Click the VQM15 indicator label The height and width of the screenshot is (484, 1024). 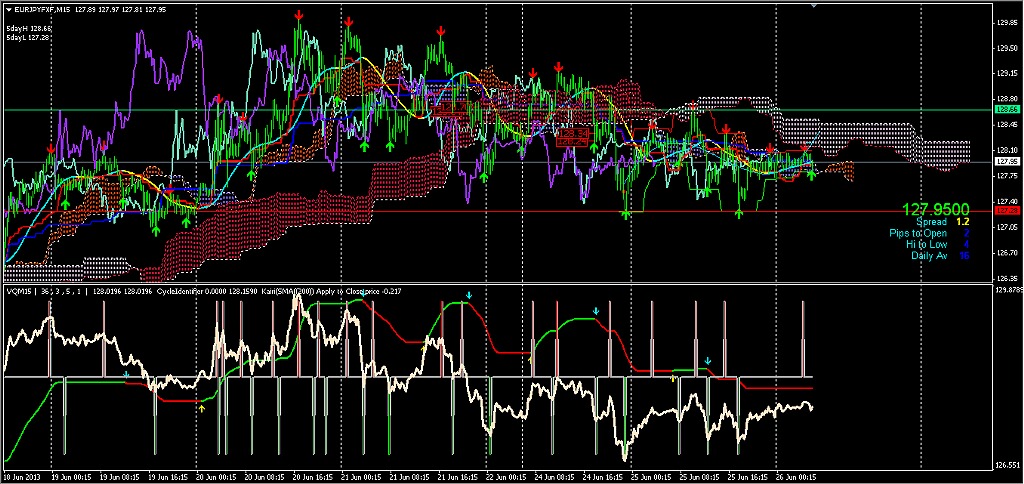[x=18, y=291]
